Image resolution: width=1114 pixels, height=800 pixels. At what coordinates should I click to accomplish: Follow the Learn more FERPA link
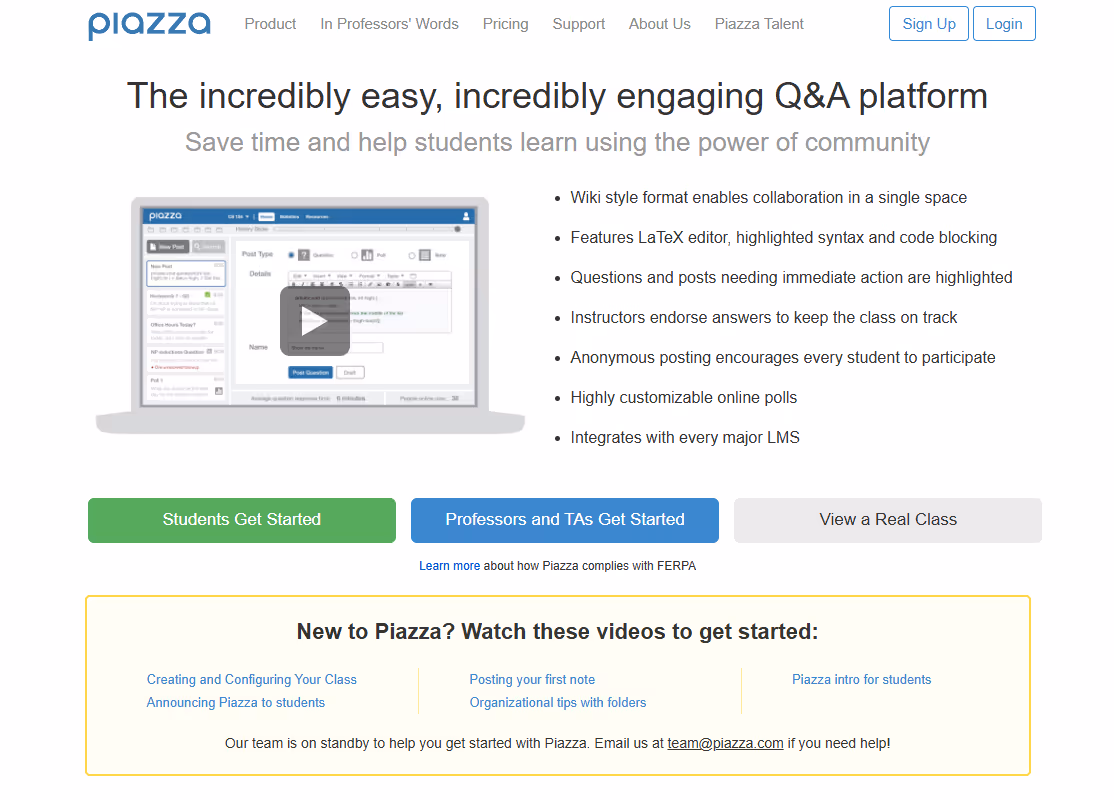tap(449, 566)
